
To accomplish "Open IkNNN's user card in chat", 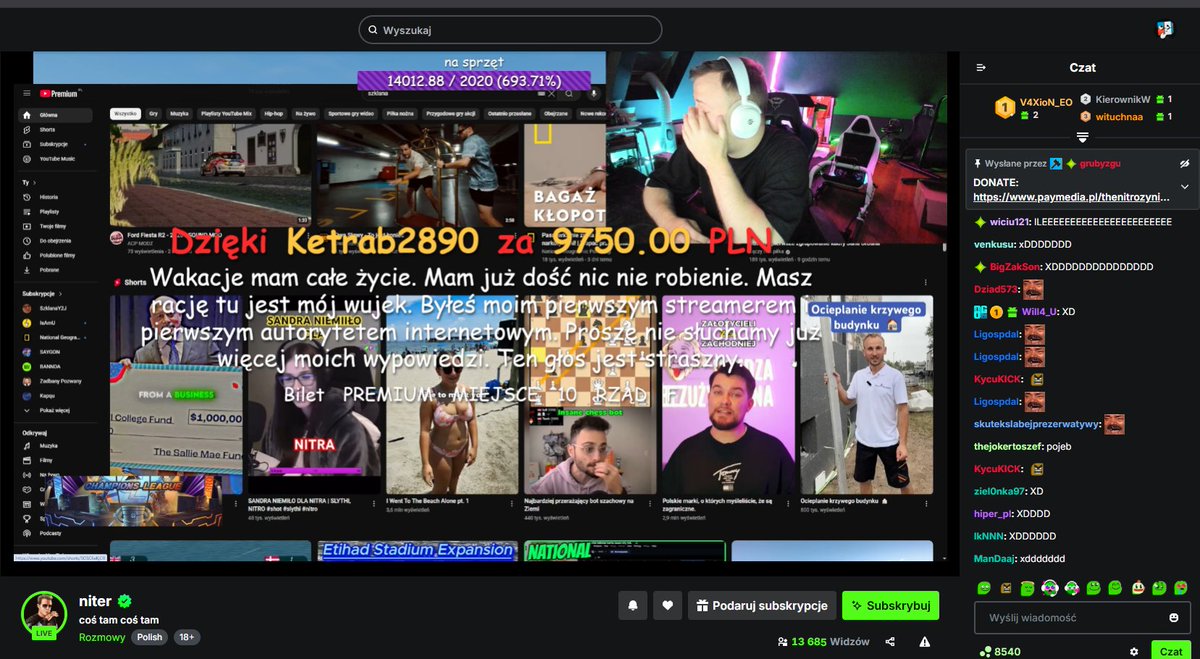I will coord(989,537).
